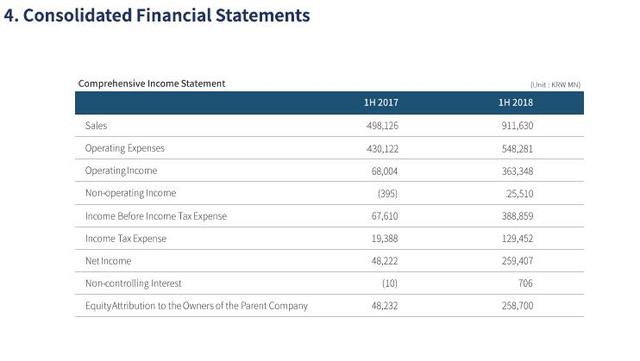
Task: Click the Consolidated Financial Statements heading
Action: tap(157, 16)
